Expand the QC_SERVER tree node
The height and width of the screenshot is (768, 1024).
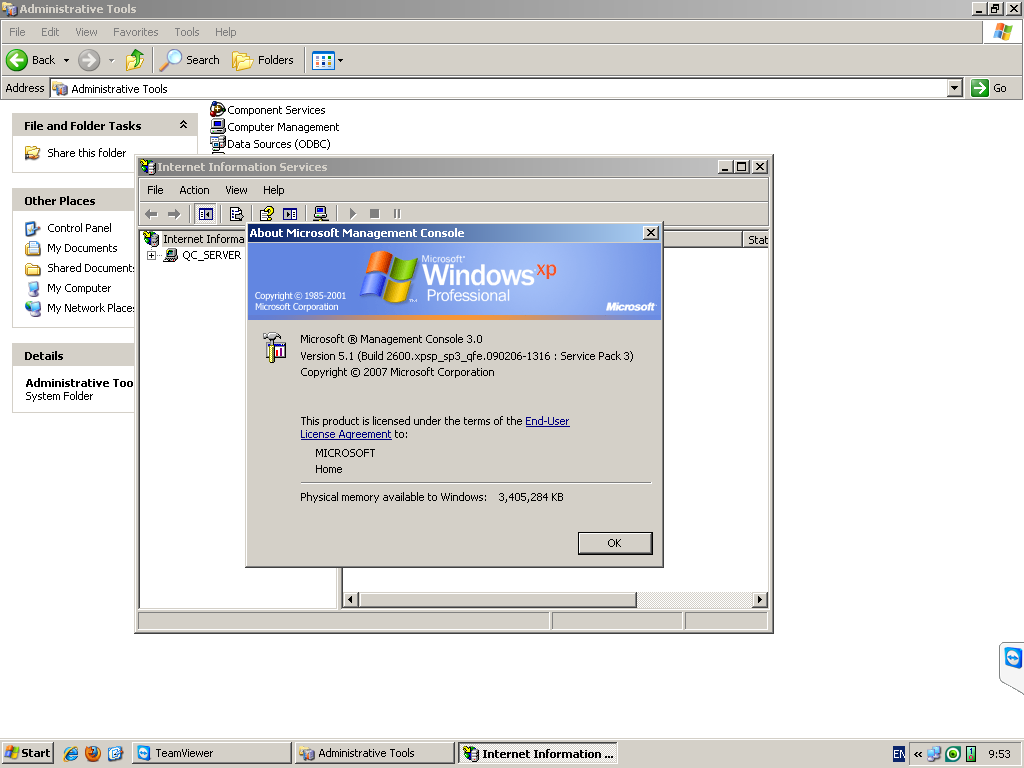coord(152,255)
